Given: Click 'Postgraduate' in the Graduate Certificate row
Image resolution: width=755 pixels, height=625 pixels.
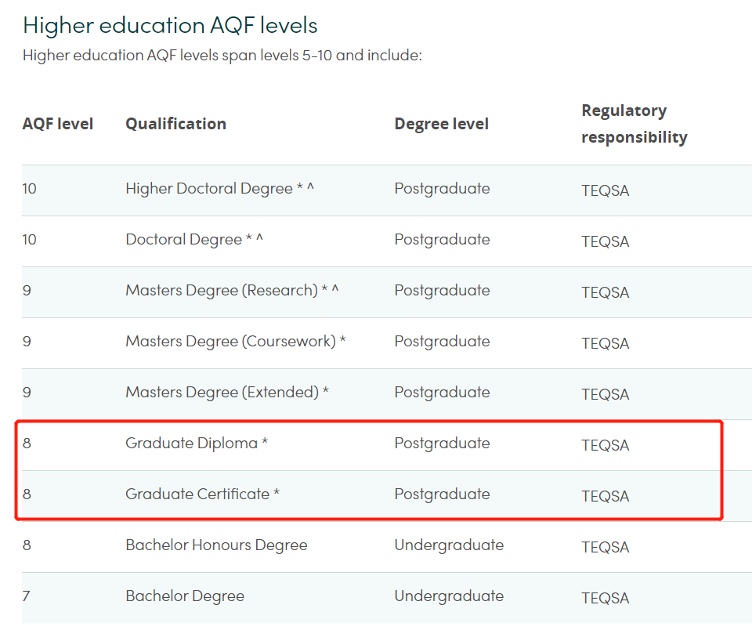Looking at the screenshot, I should click(x=442, y=494).
